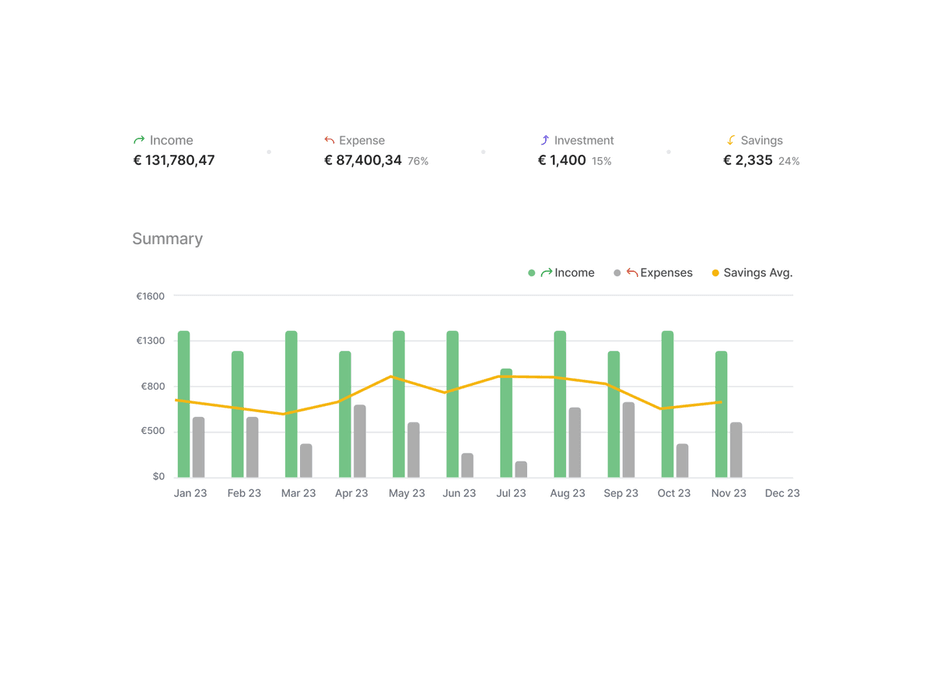Click the green Income arrow icon in top stats
The width and height of the screenshot is (933, 700).
[x=139, y=141]
